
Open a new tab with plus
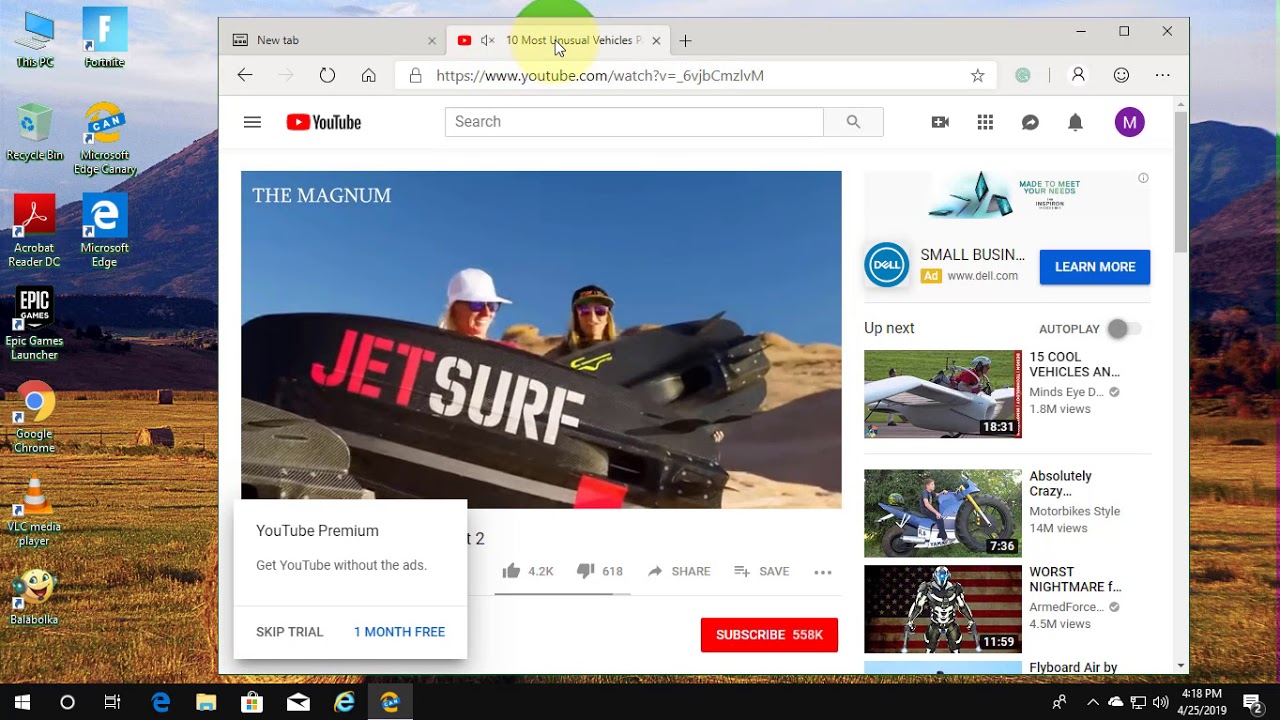click(685, 41)
